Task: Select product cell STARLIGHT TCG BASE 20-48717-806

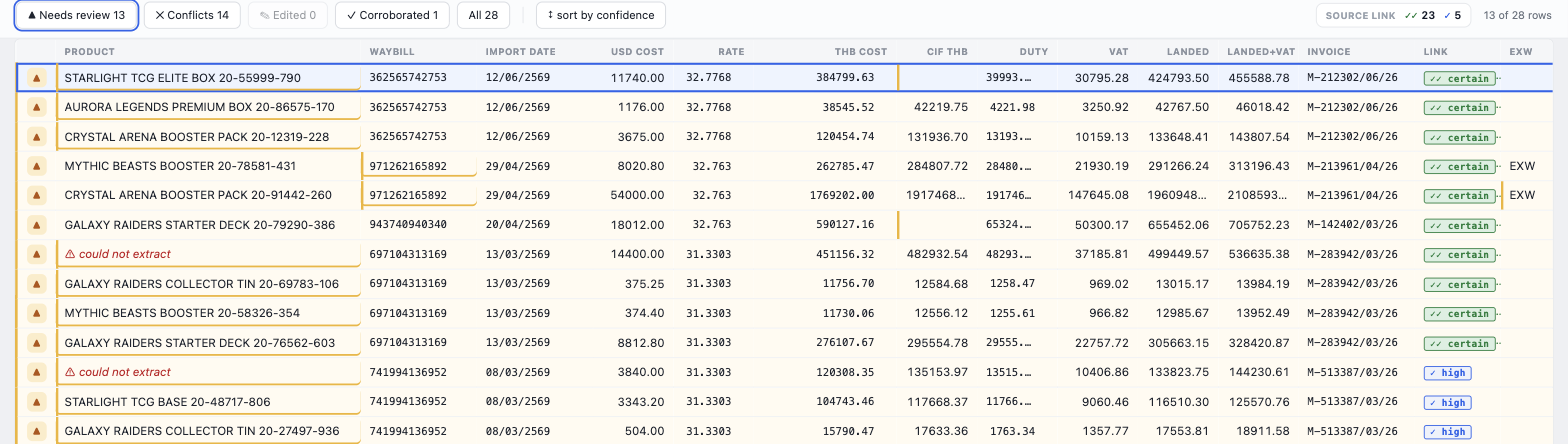Action: click(208, 402)
